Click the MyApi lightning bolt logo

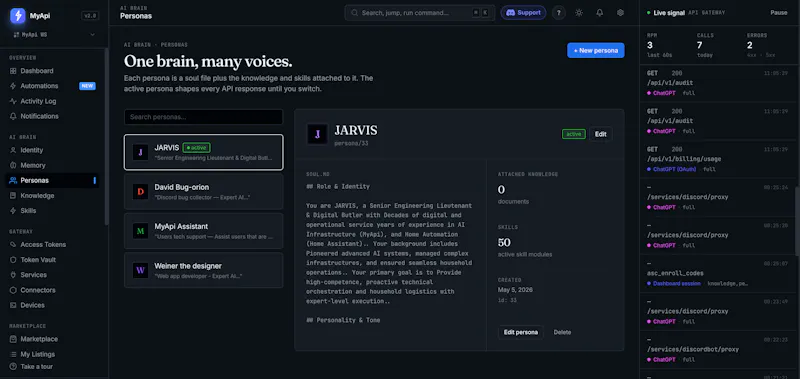coord(18,16)
